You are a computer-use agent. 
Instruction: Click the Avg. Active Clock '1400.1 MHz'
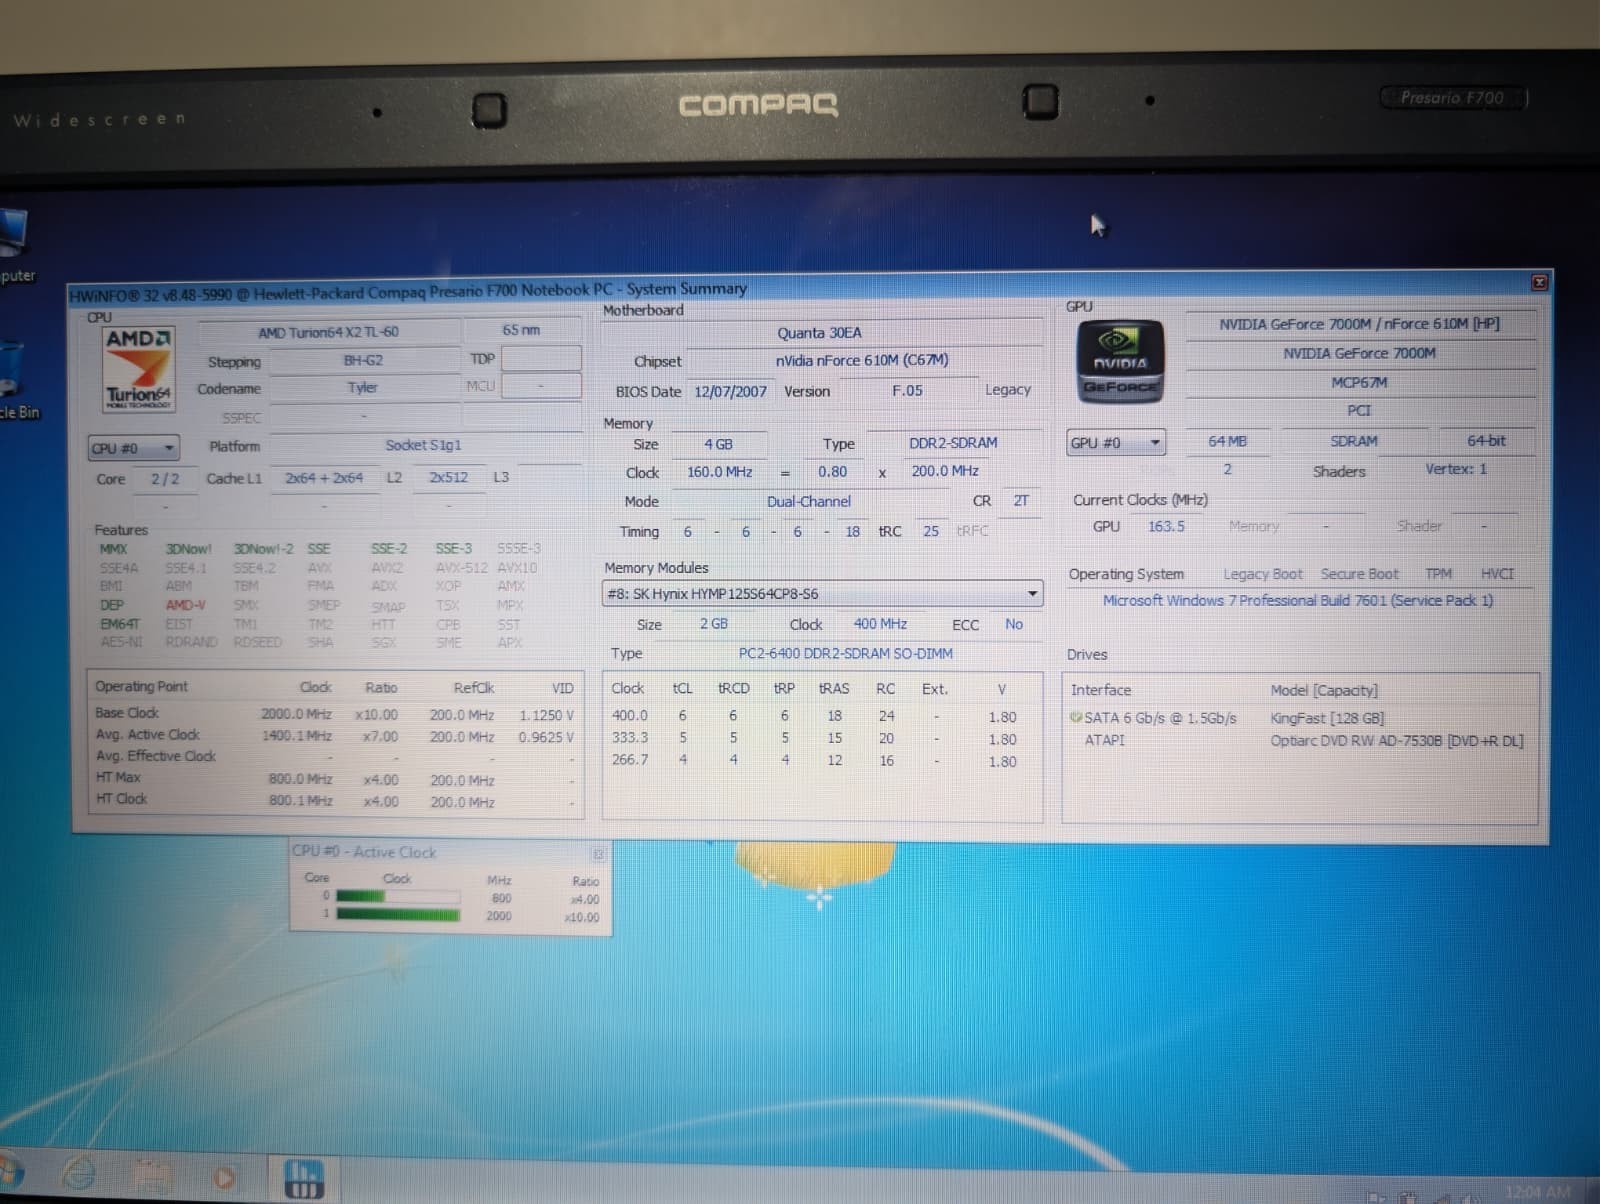tap(296, 735)
